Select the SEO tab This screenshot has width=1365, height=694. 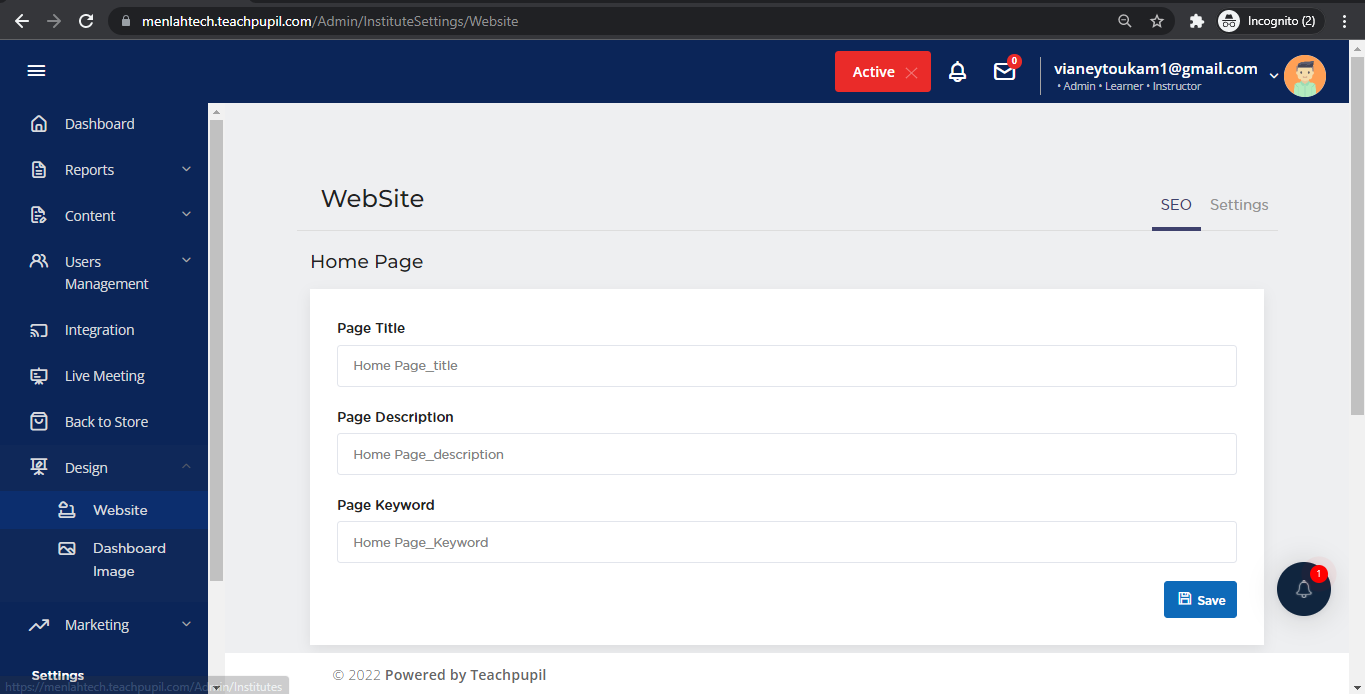1175,205
